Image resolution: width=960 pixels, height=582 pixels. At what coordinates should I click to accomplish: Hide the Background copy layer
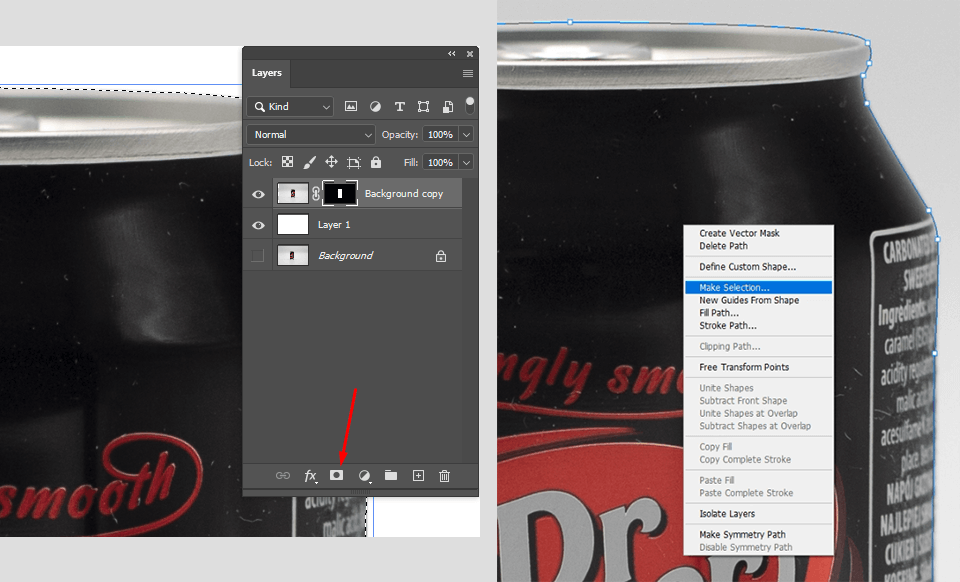258,194
